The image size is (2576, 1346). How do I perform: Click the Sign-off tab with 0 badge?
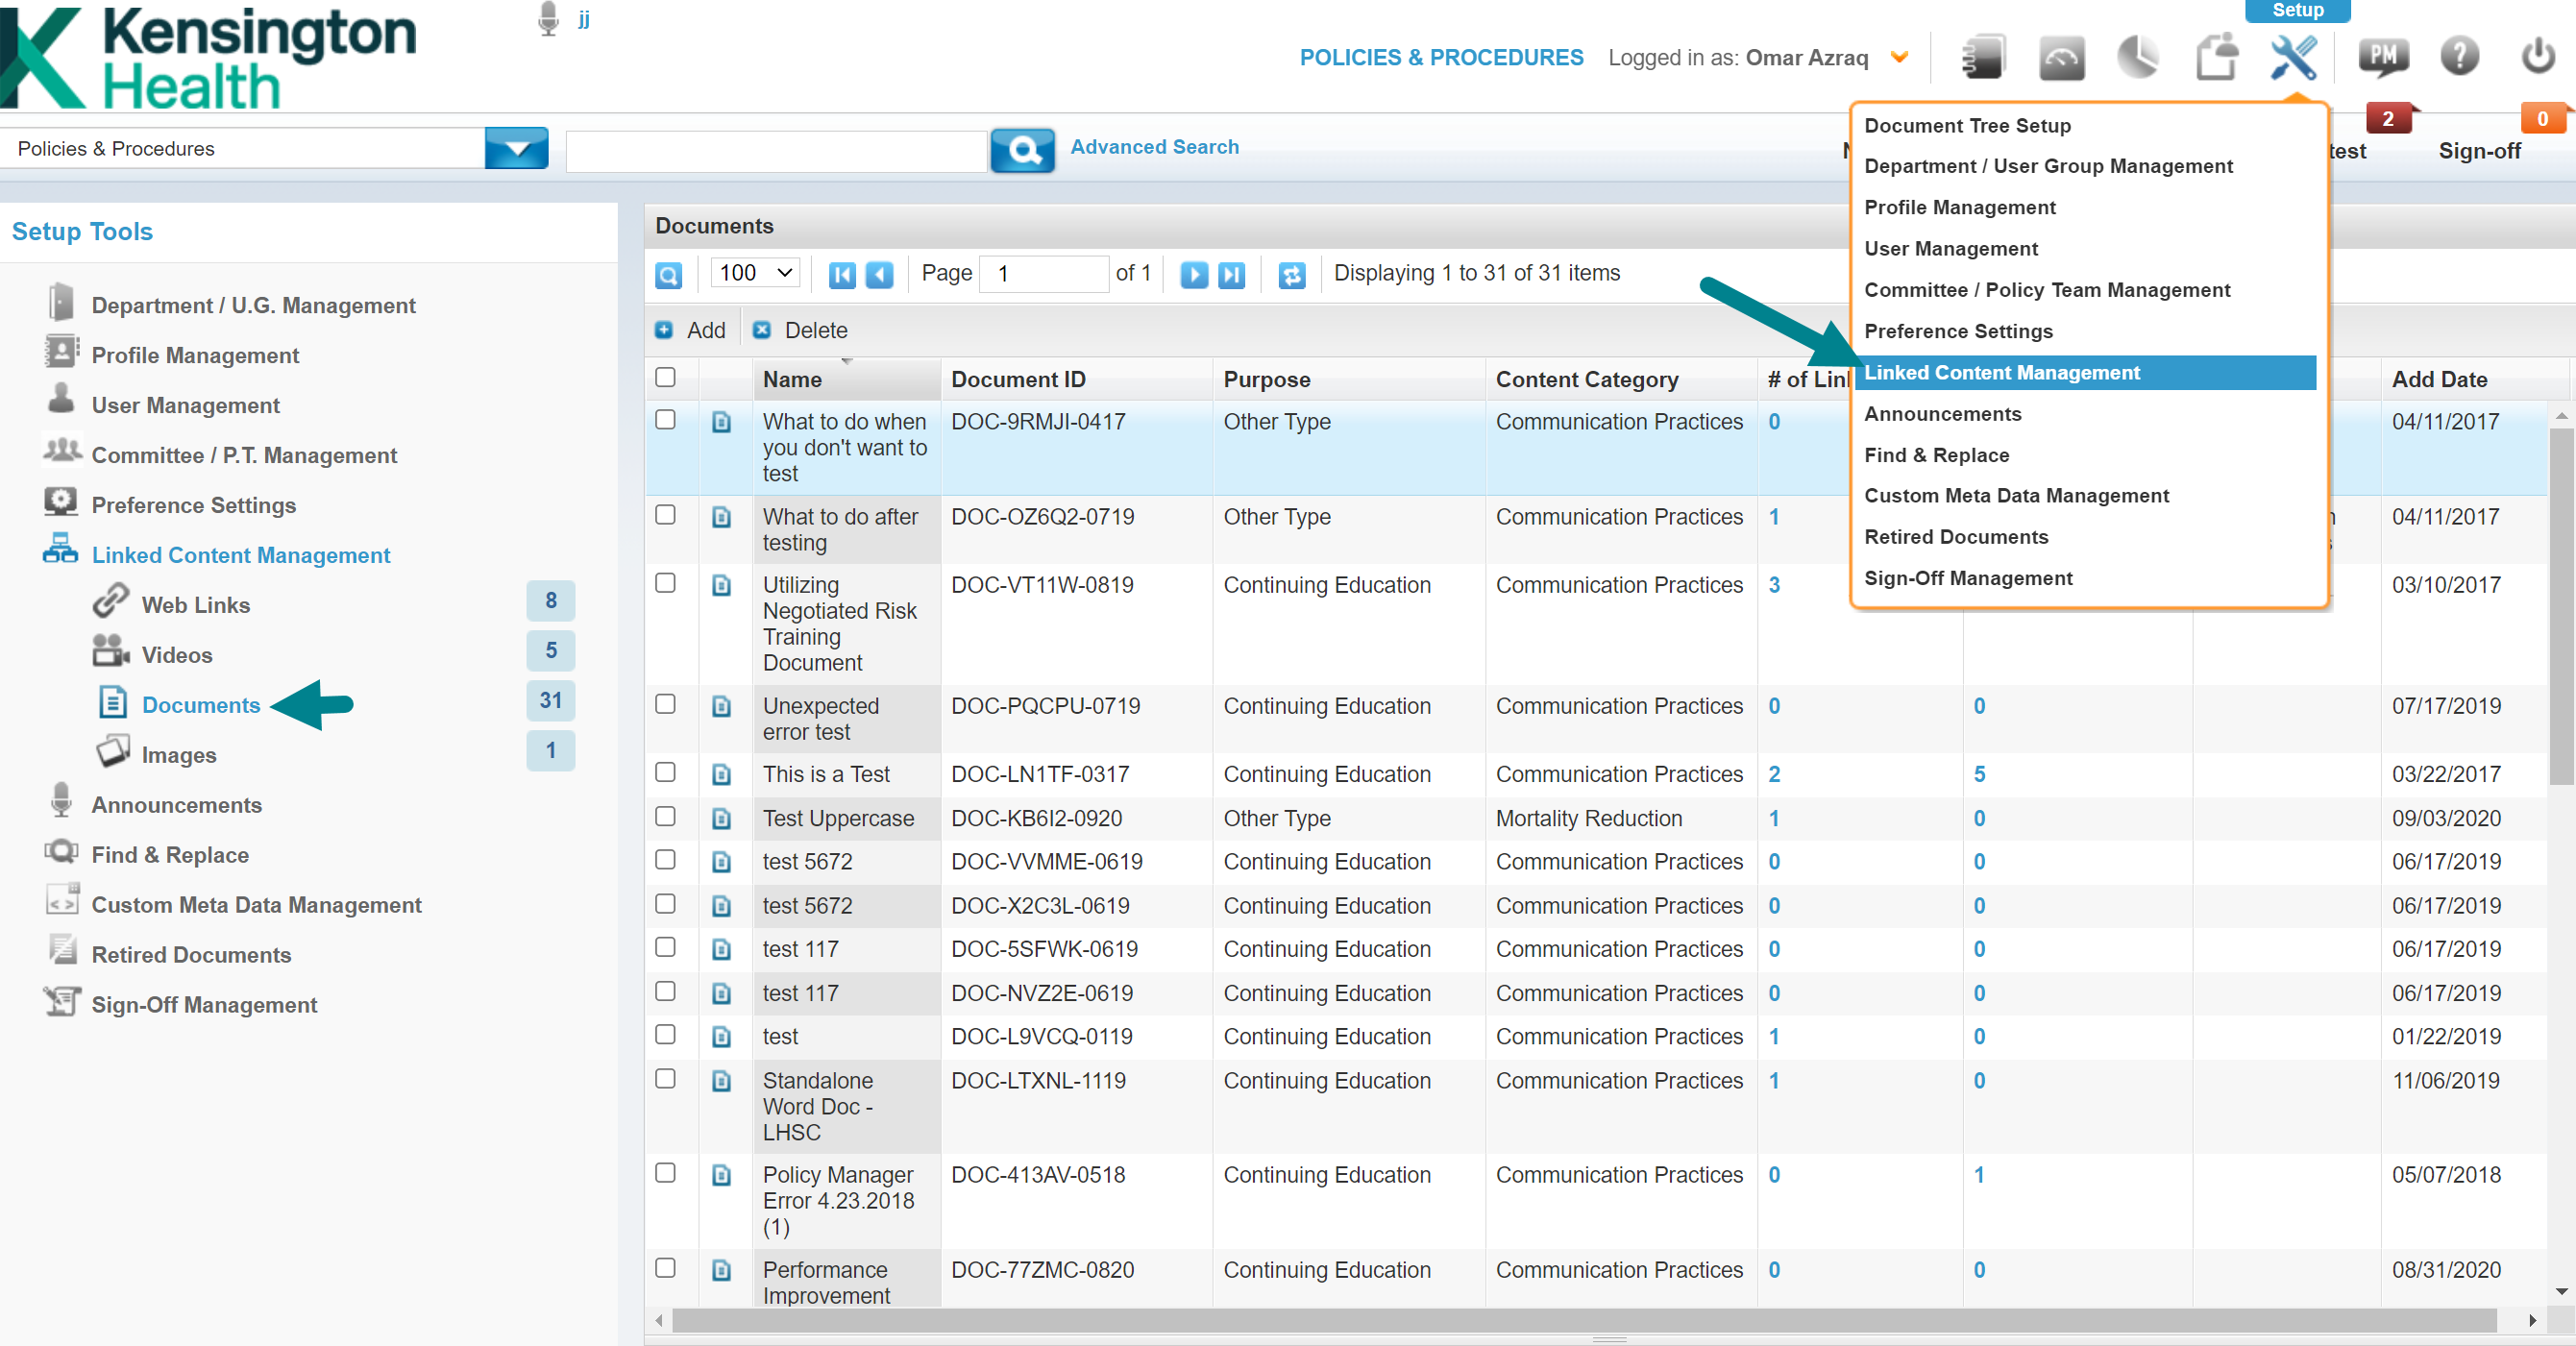(x=2479, y=151)
